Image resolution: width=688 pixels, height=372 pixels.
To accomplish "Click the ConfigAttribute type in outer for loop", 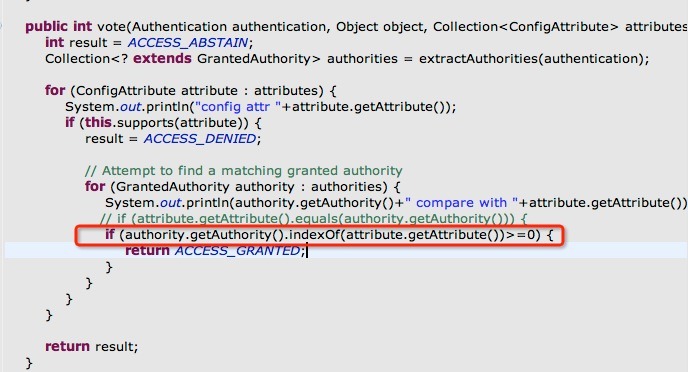I will point(125,91).
